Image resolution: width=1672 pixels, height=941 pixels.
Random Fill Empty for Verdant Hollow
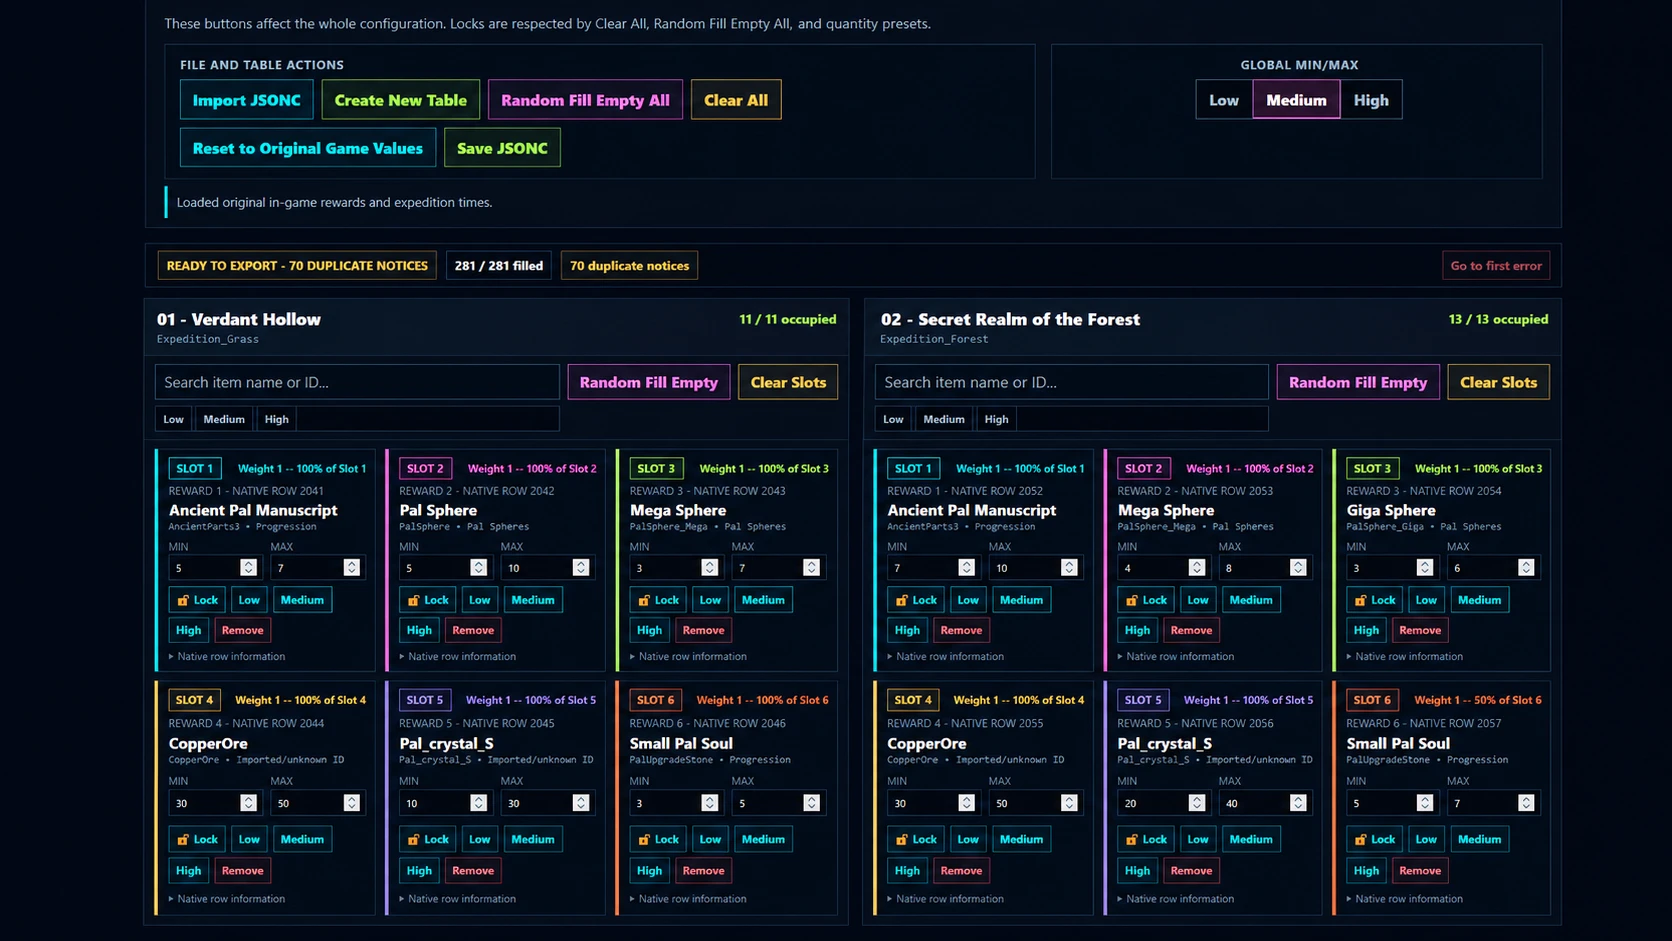[649, 382]
